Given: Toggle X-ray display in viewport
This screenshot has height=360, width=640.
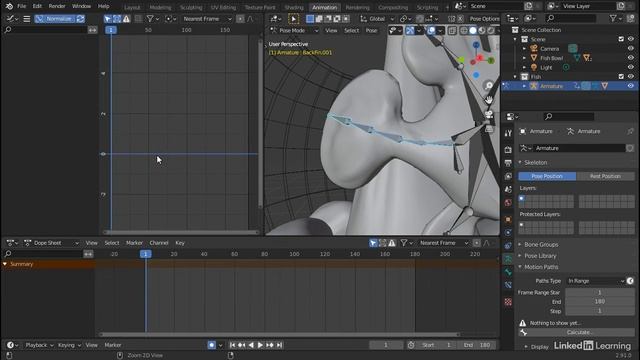Looking at the screenshot, I should point(452,30).
